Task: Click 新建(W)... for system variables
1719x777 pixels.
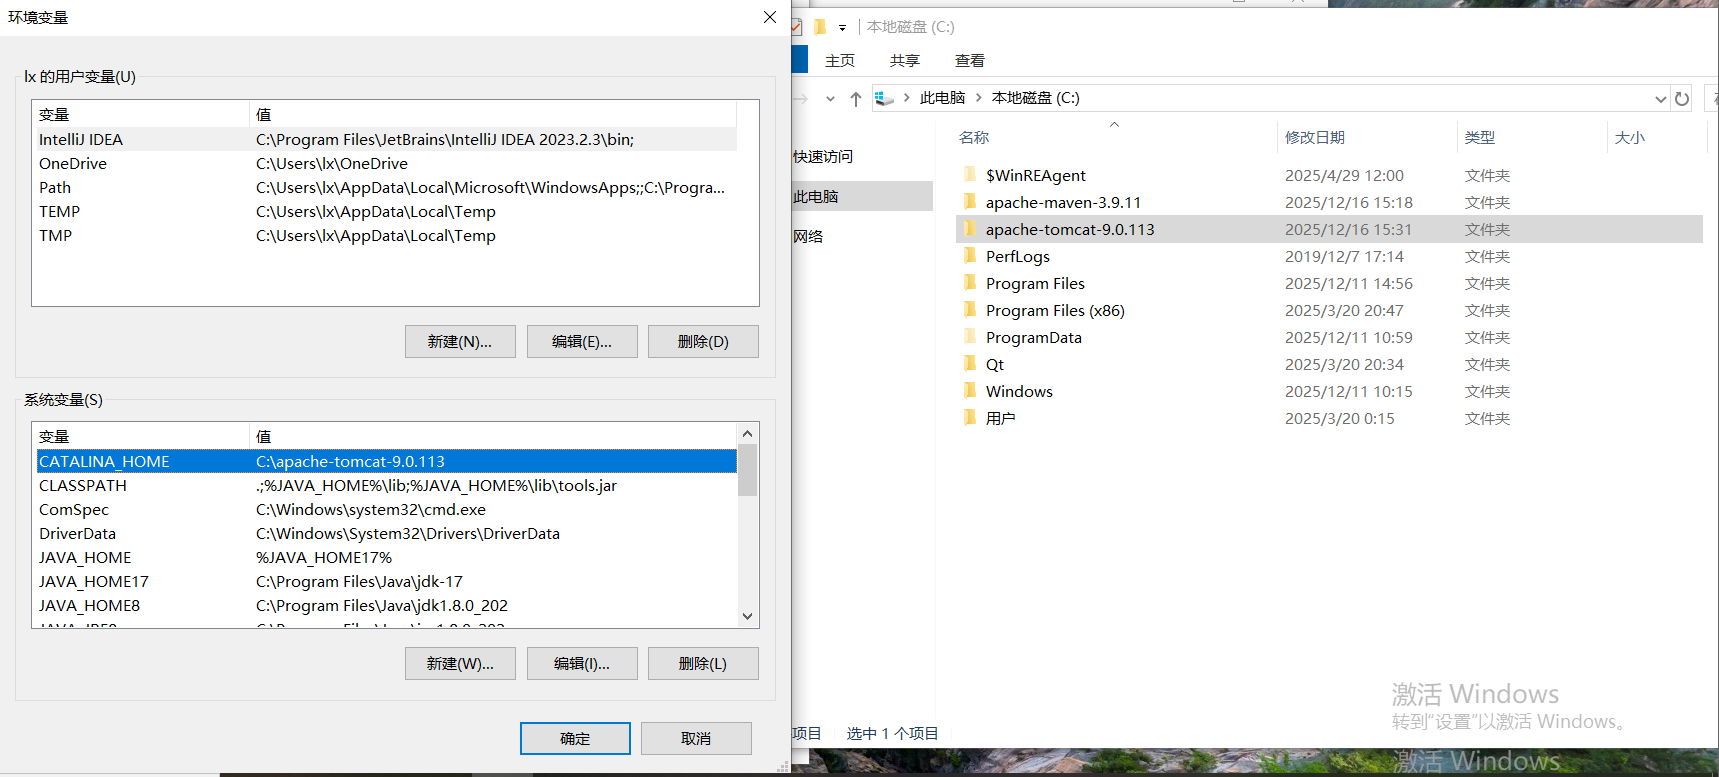Action: 460,663
